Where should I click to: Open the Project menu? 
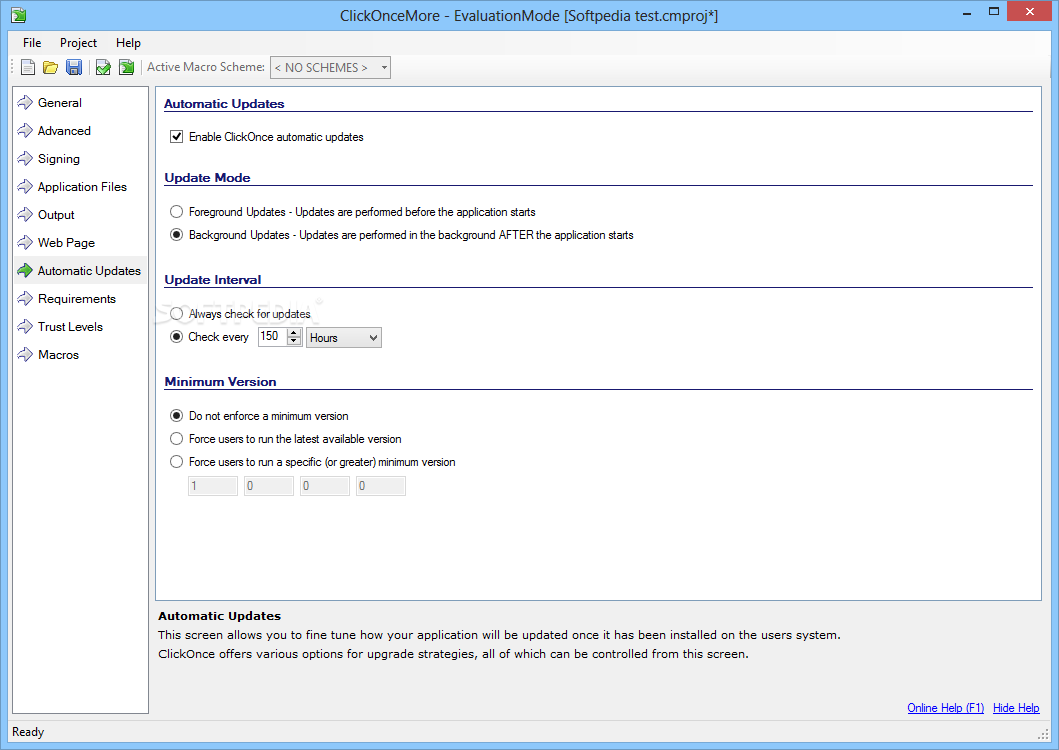[78, 43]
